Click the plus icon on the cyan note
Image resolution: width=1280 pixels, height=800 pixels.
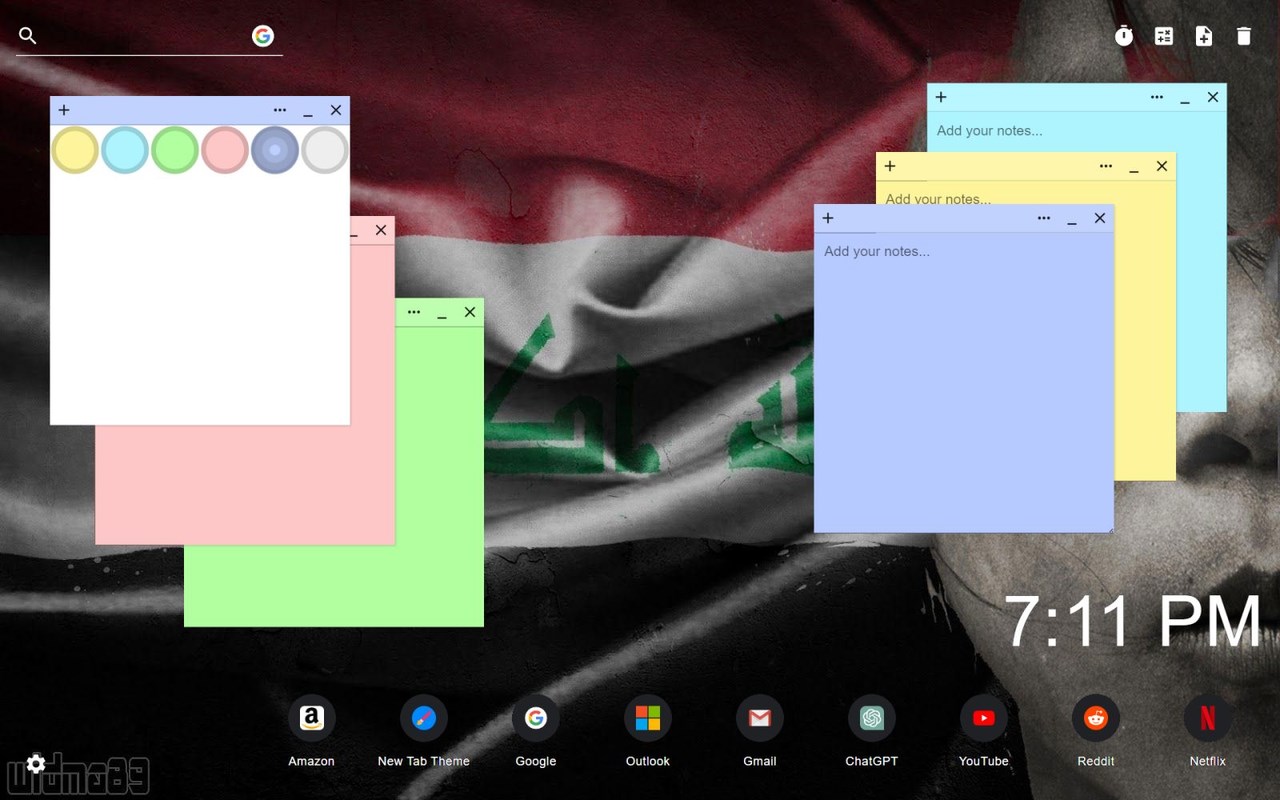941,97
